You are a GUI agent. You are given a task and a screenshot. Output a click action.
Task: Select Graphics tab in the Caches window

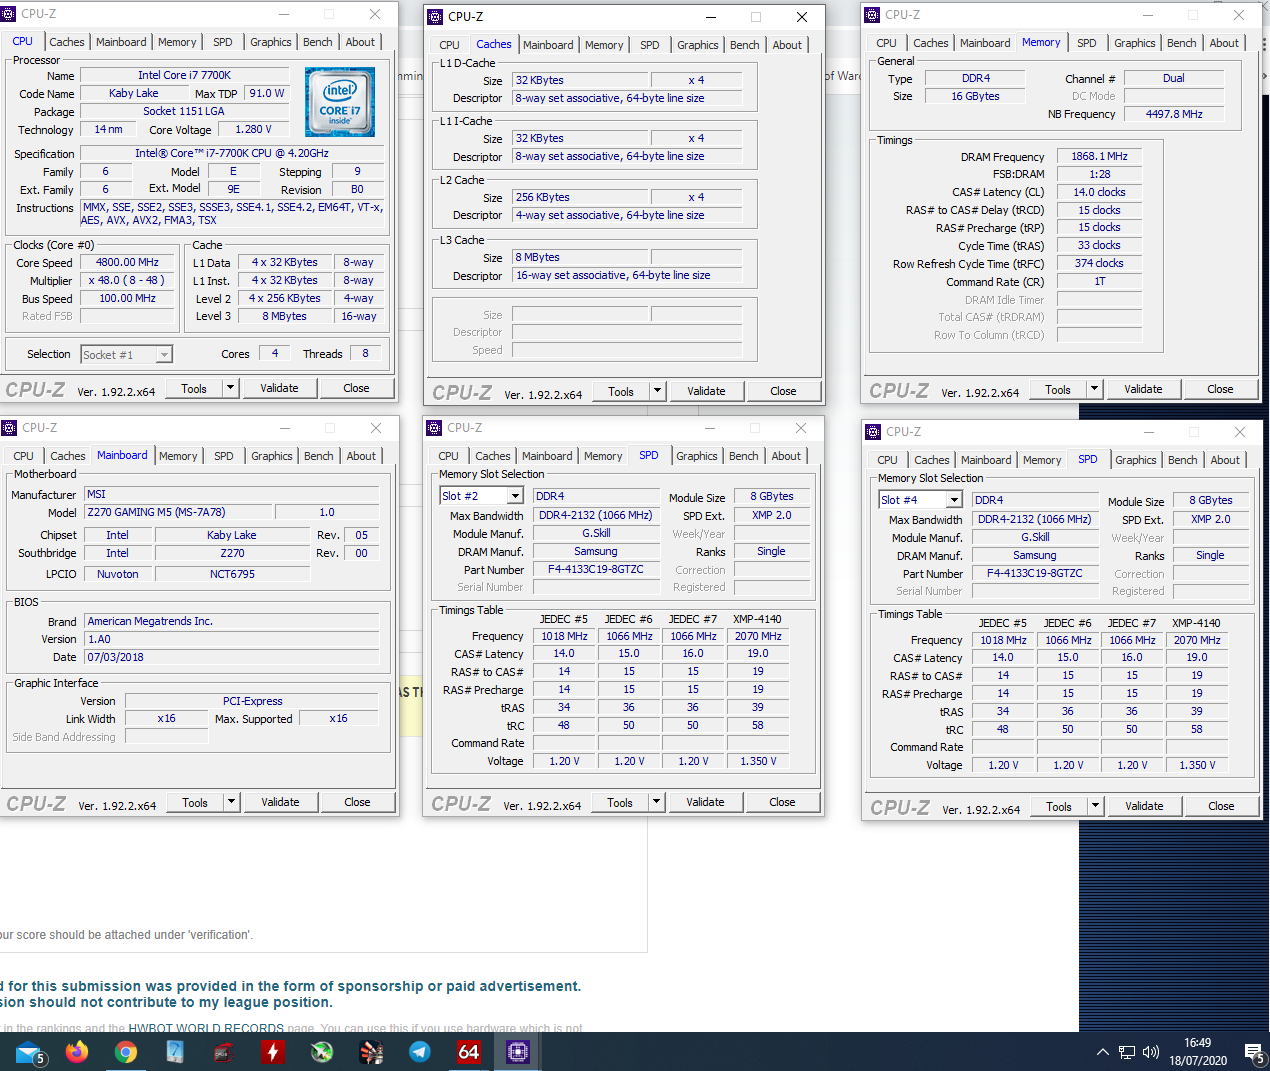click(x=698, y=45)
